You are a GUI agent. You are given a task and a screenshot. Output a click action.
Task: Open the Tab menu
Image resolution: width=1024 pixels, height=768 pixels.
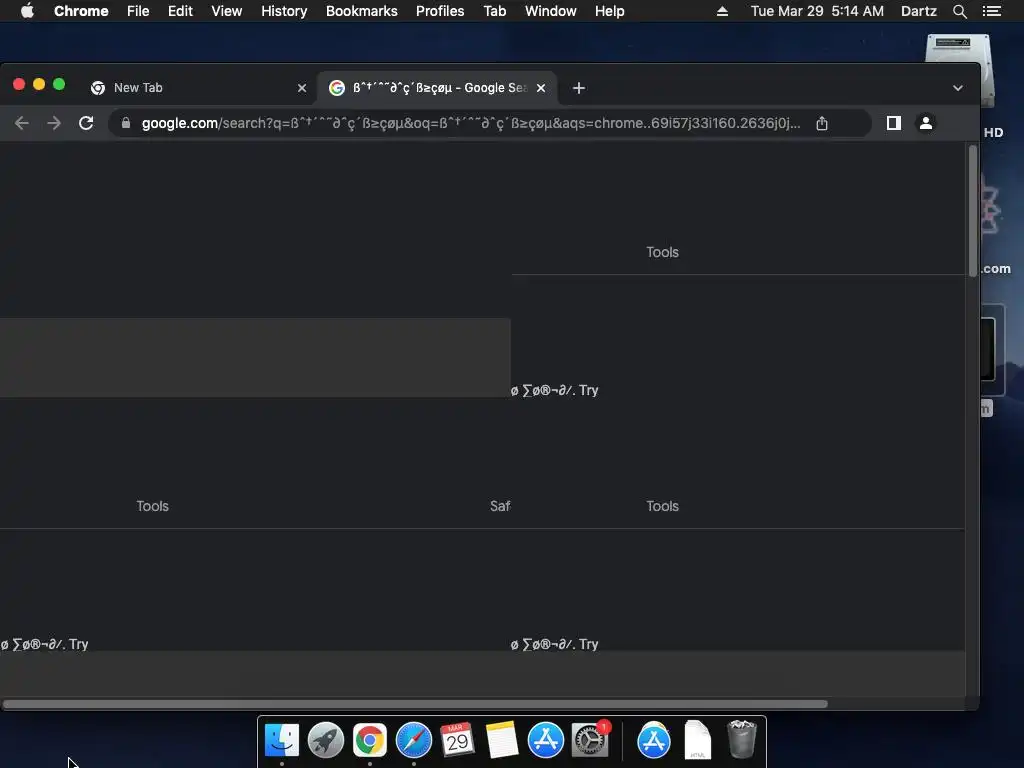(494, 11)
